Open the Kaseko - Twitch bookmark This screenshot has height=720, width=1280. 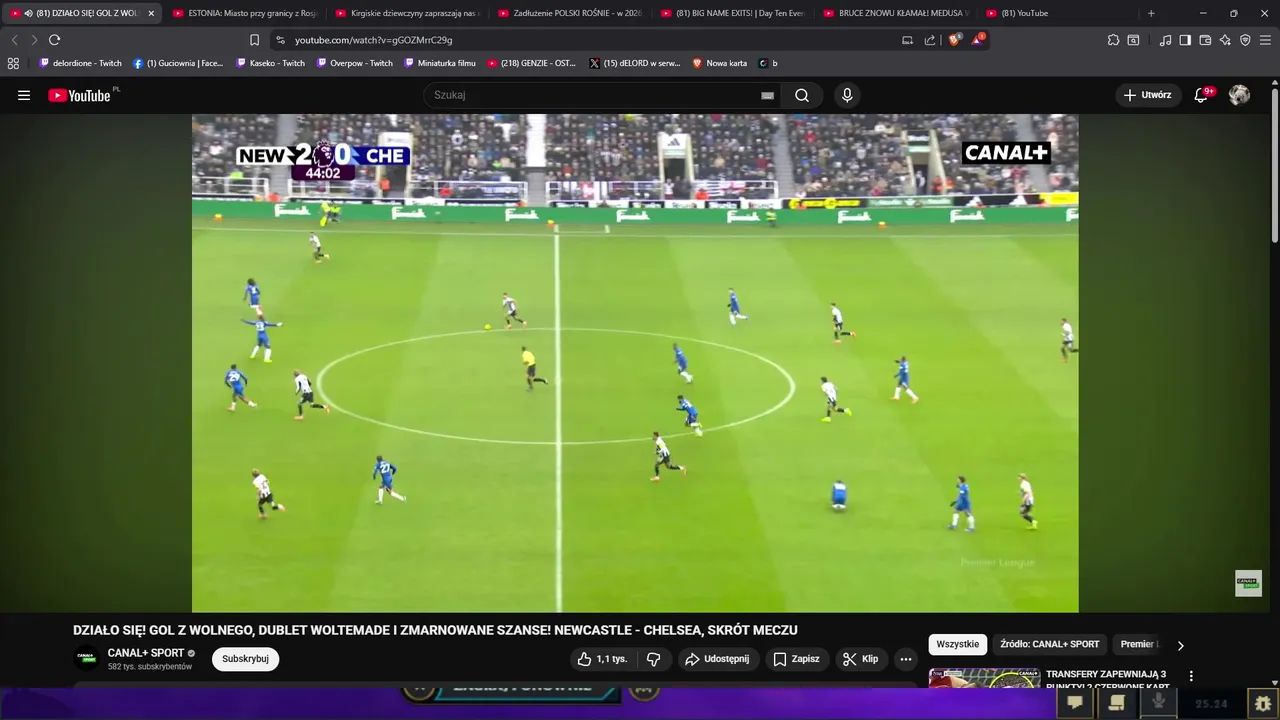click(x=271, y=63)
